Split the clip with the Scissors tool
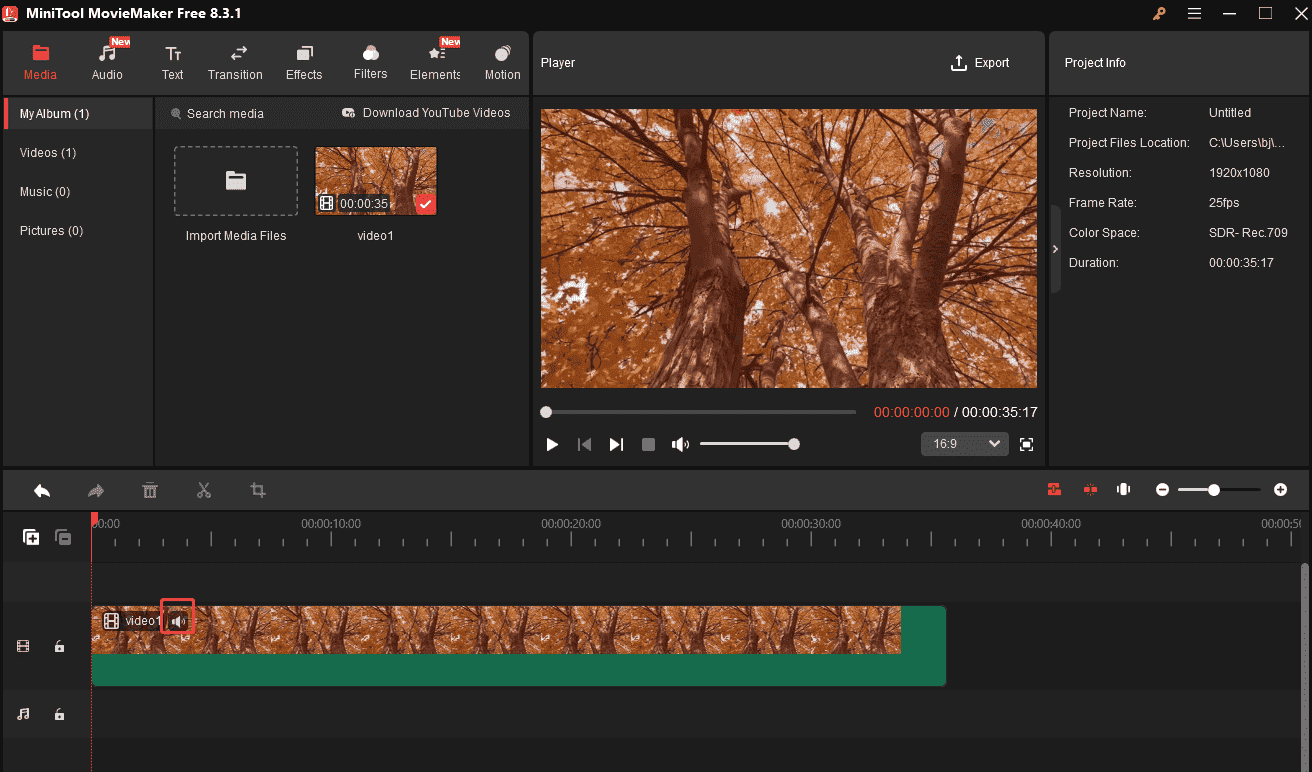The height and width of the screenshot is (772, 1312). pyautogui.click(x=204, y=490)
